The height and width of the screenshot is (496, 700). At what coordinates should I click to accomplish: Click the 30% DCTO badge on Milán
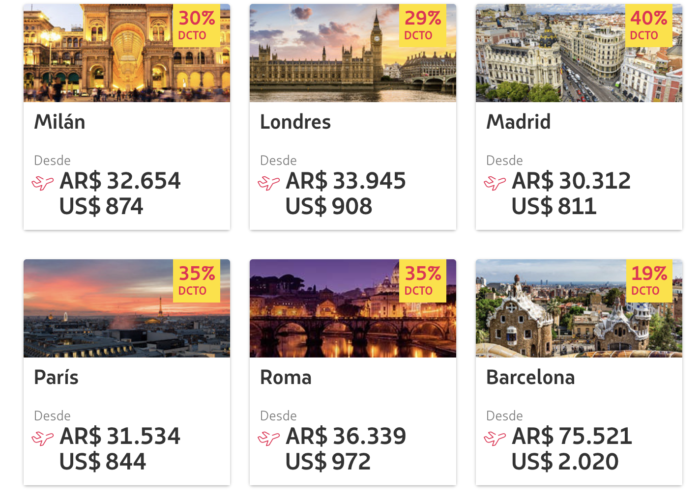[196, 25]
